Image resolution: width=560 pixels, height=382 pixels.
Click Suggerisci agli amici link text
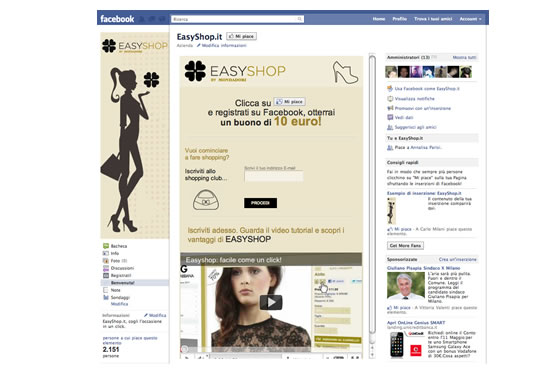coord(415,127)
